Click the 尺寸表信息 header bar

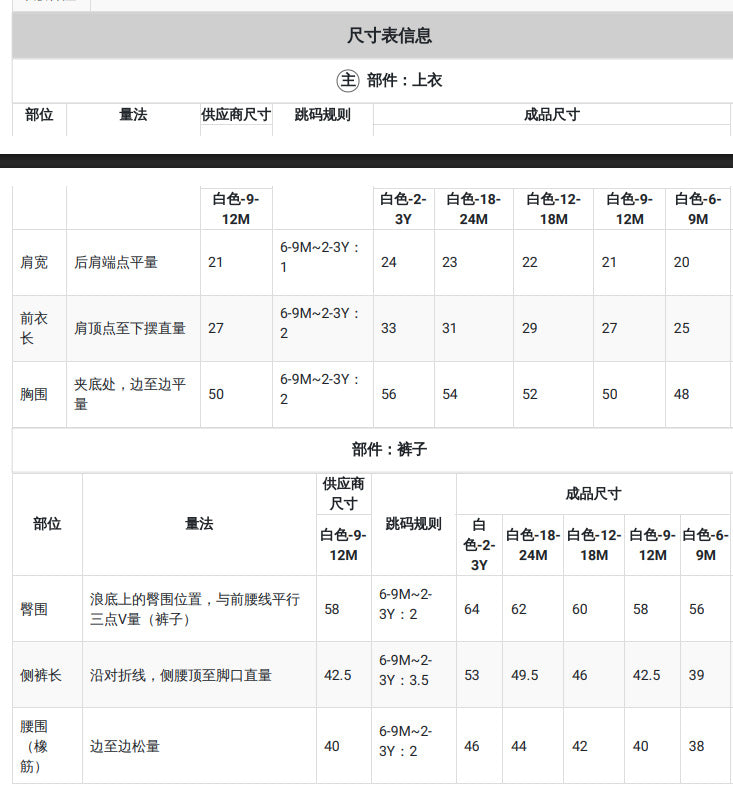click(x=373, y=35)
